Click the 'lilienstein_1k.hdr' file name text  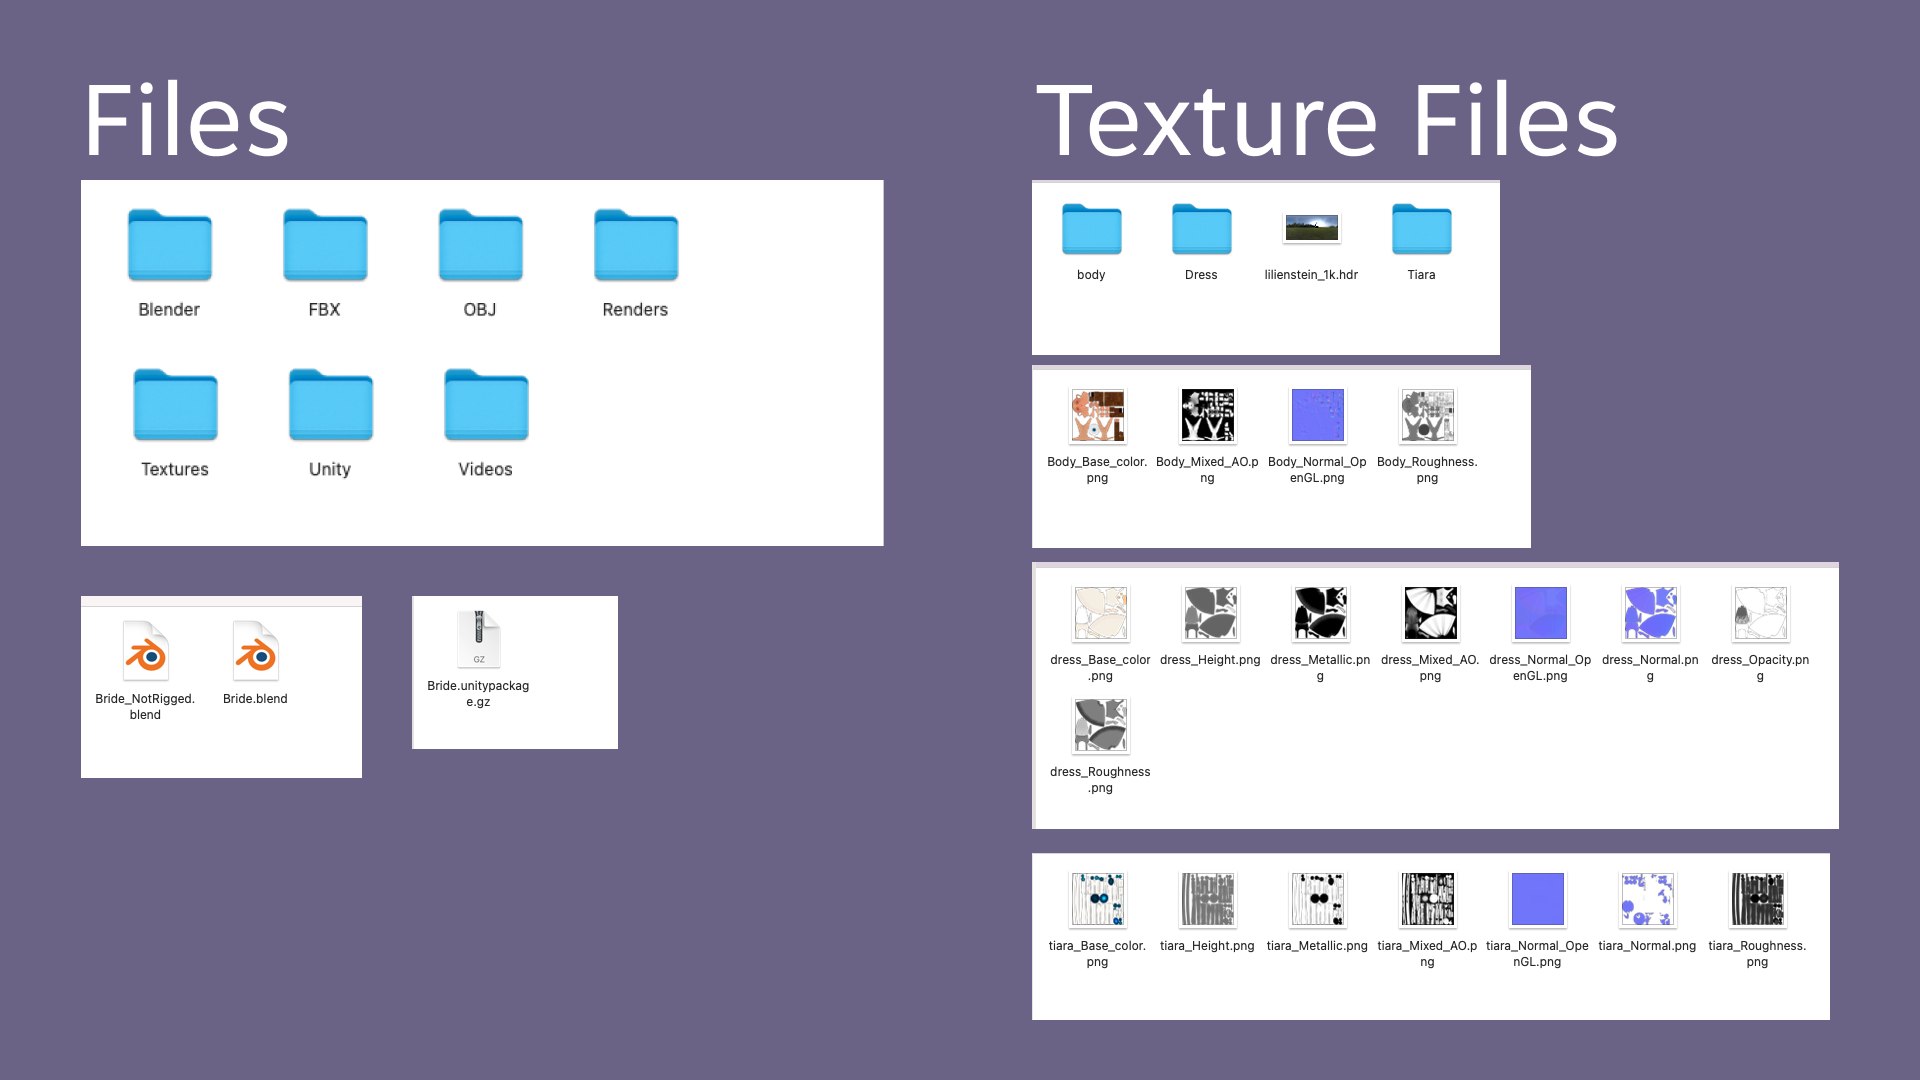click(x=1311, y=275)
